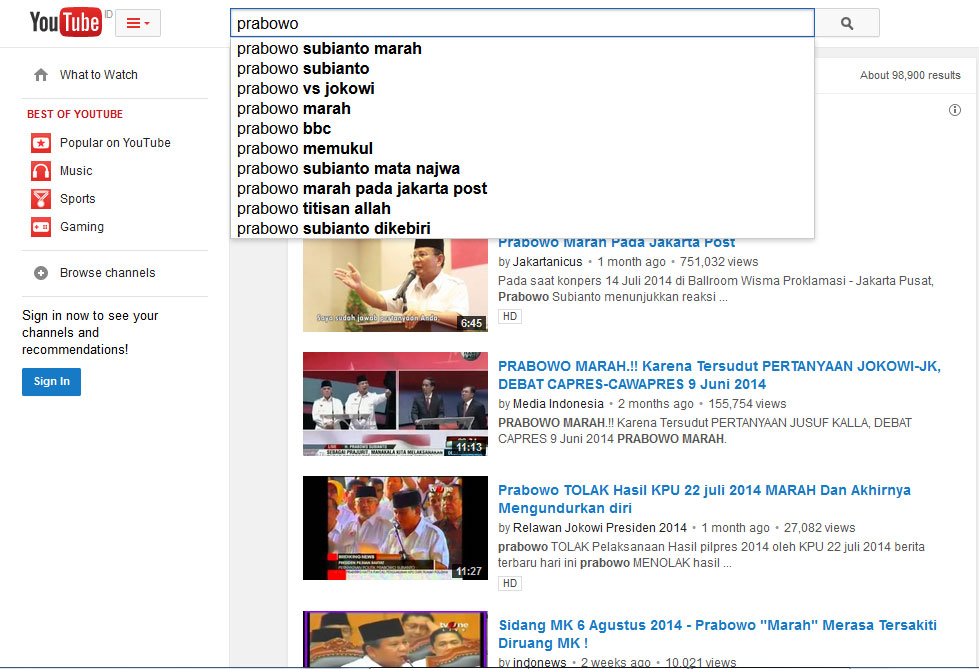The image size is (979, 669).
Task: Open video 'Prabowo TOLAK Hasil KPU 22 juli 2014'
Action: tap(704, 499)
